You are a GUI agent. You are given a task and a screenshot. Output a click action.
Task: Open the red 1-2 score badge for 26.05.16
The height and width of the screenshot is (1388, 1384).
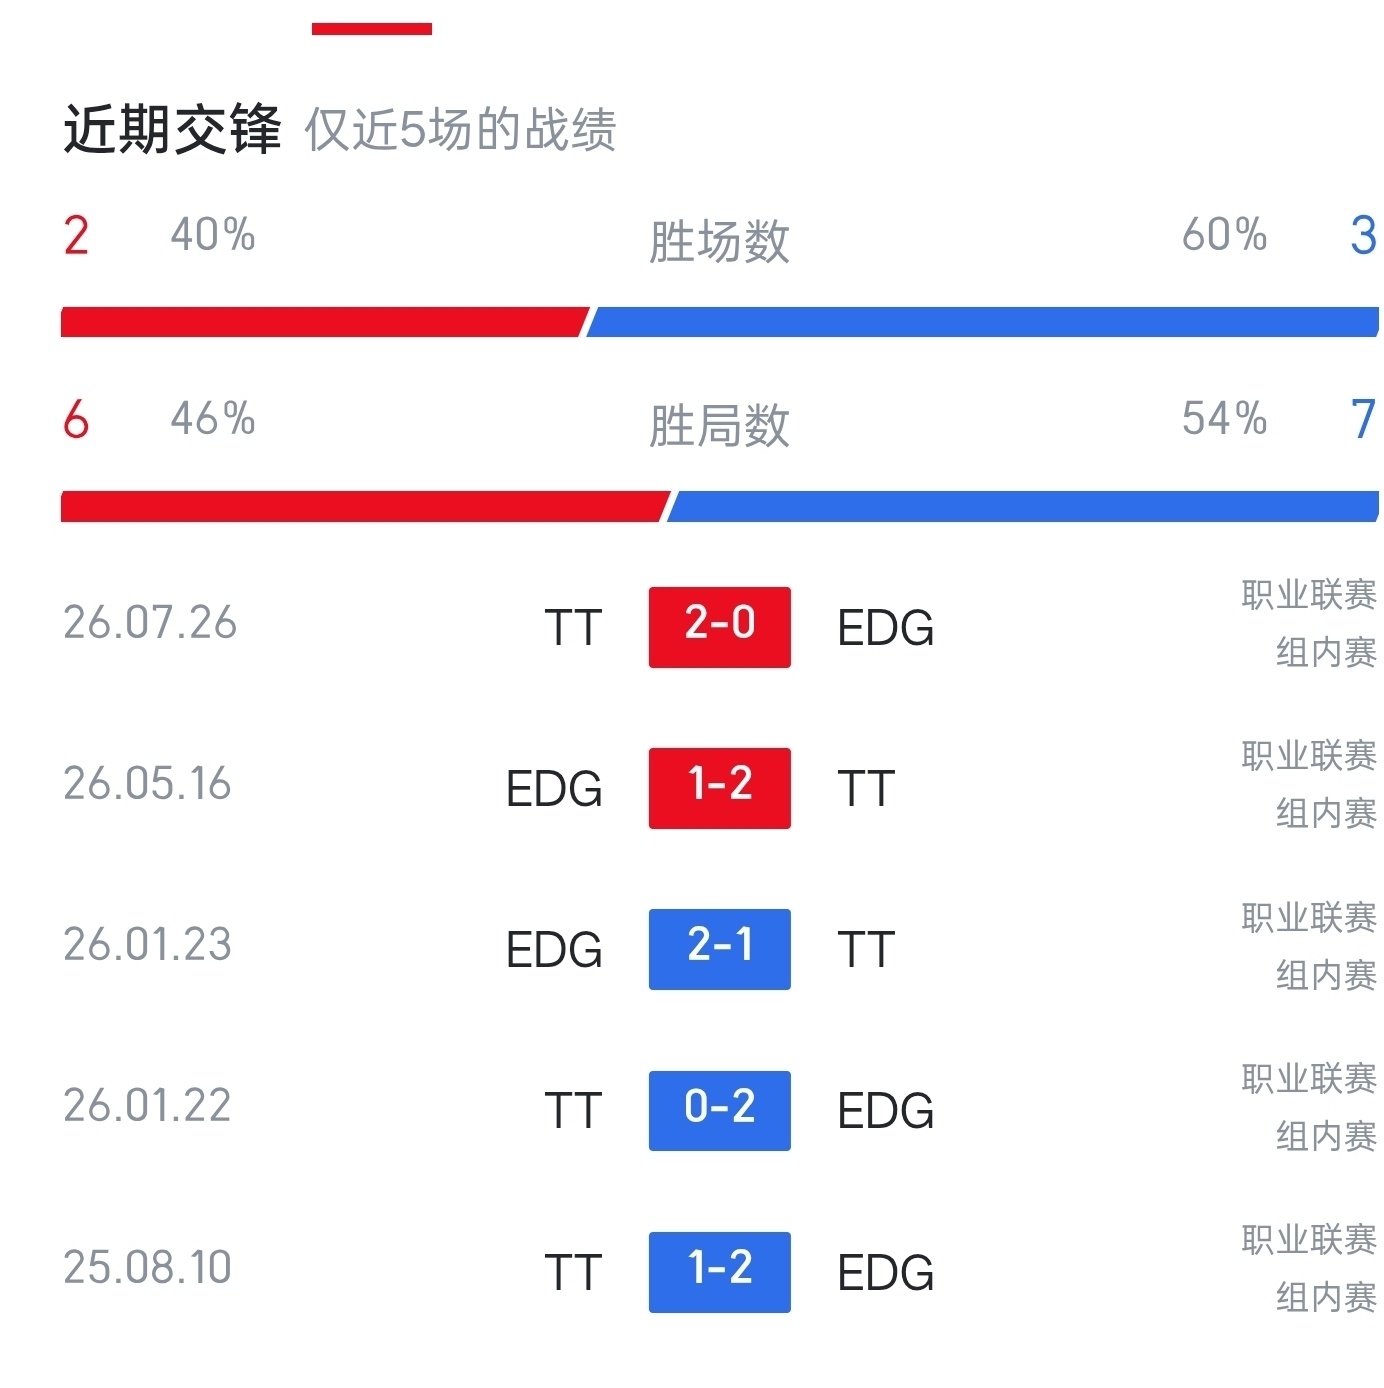719,788
